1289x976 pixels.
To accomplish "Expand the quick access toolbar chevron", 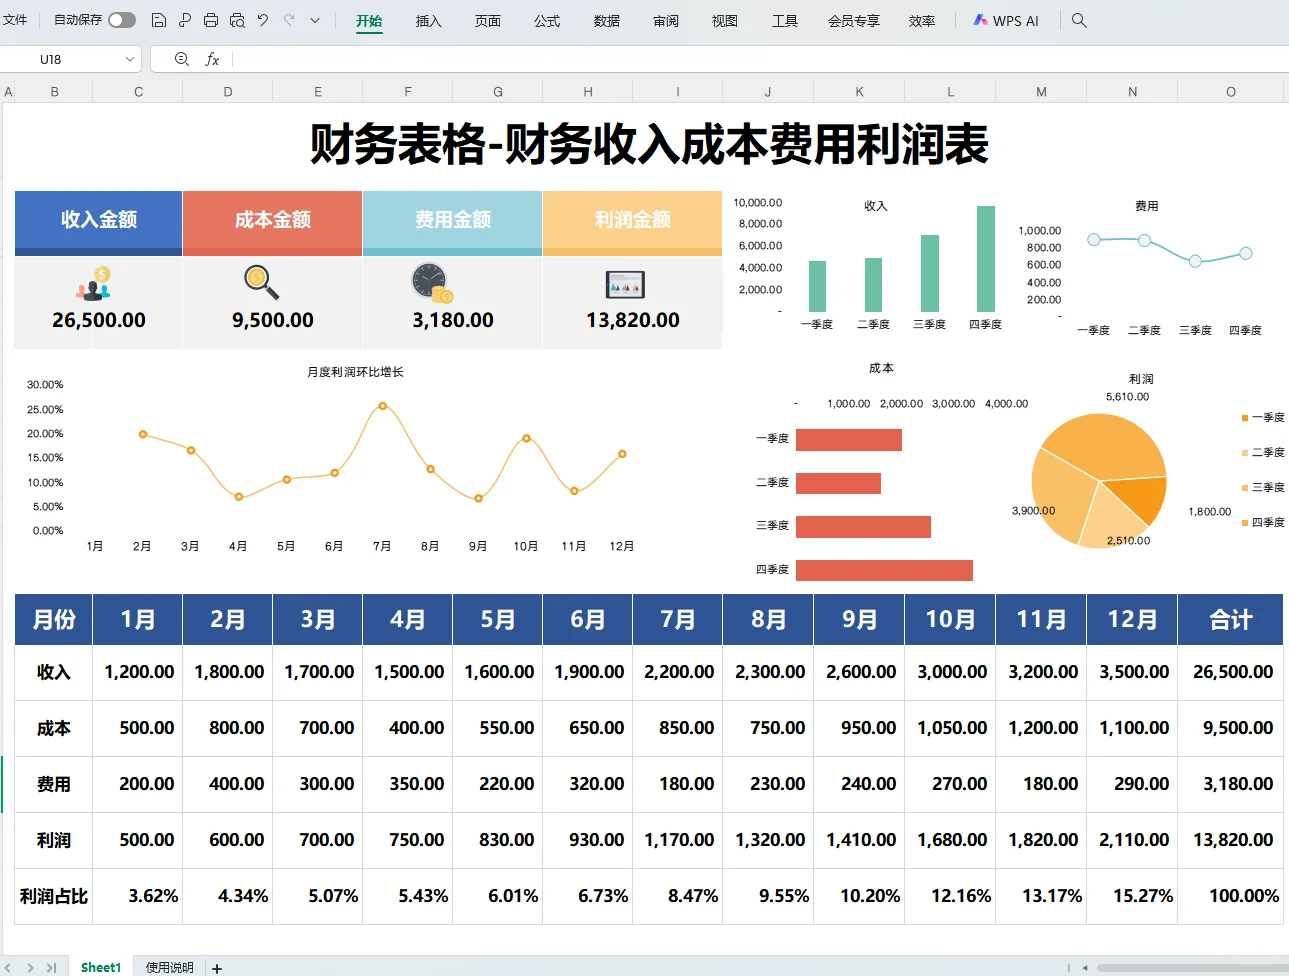I will (315, 20).
